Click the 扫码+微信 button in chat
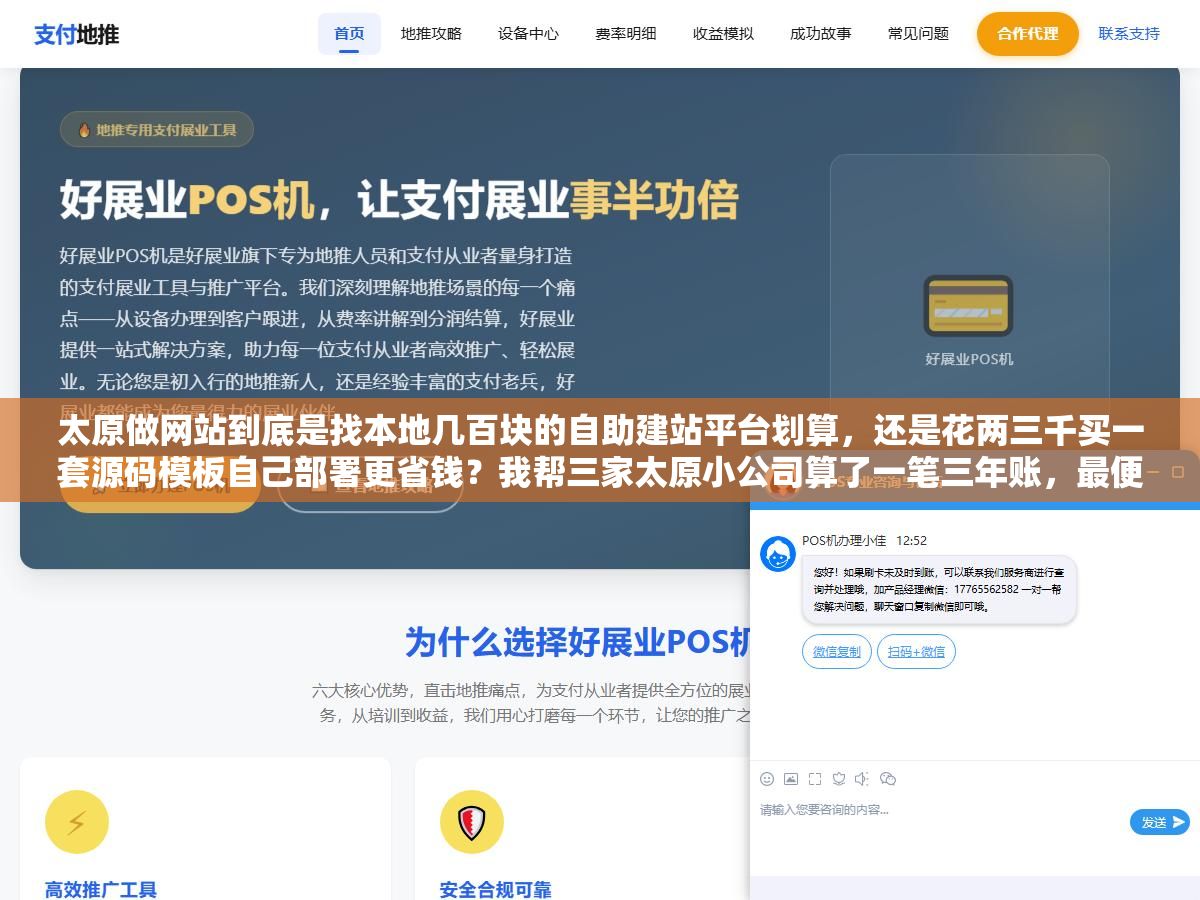This screenshot has width=1200, height=900. pyautogui.click(x=916, y=652)
